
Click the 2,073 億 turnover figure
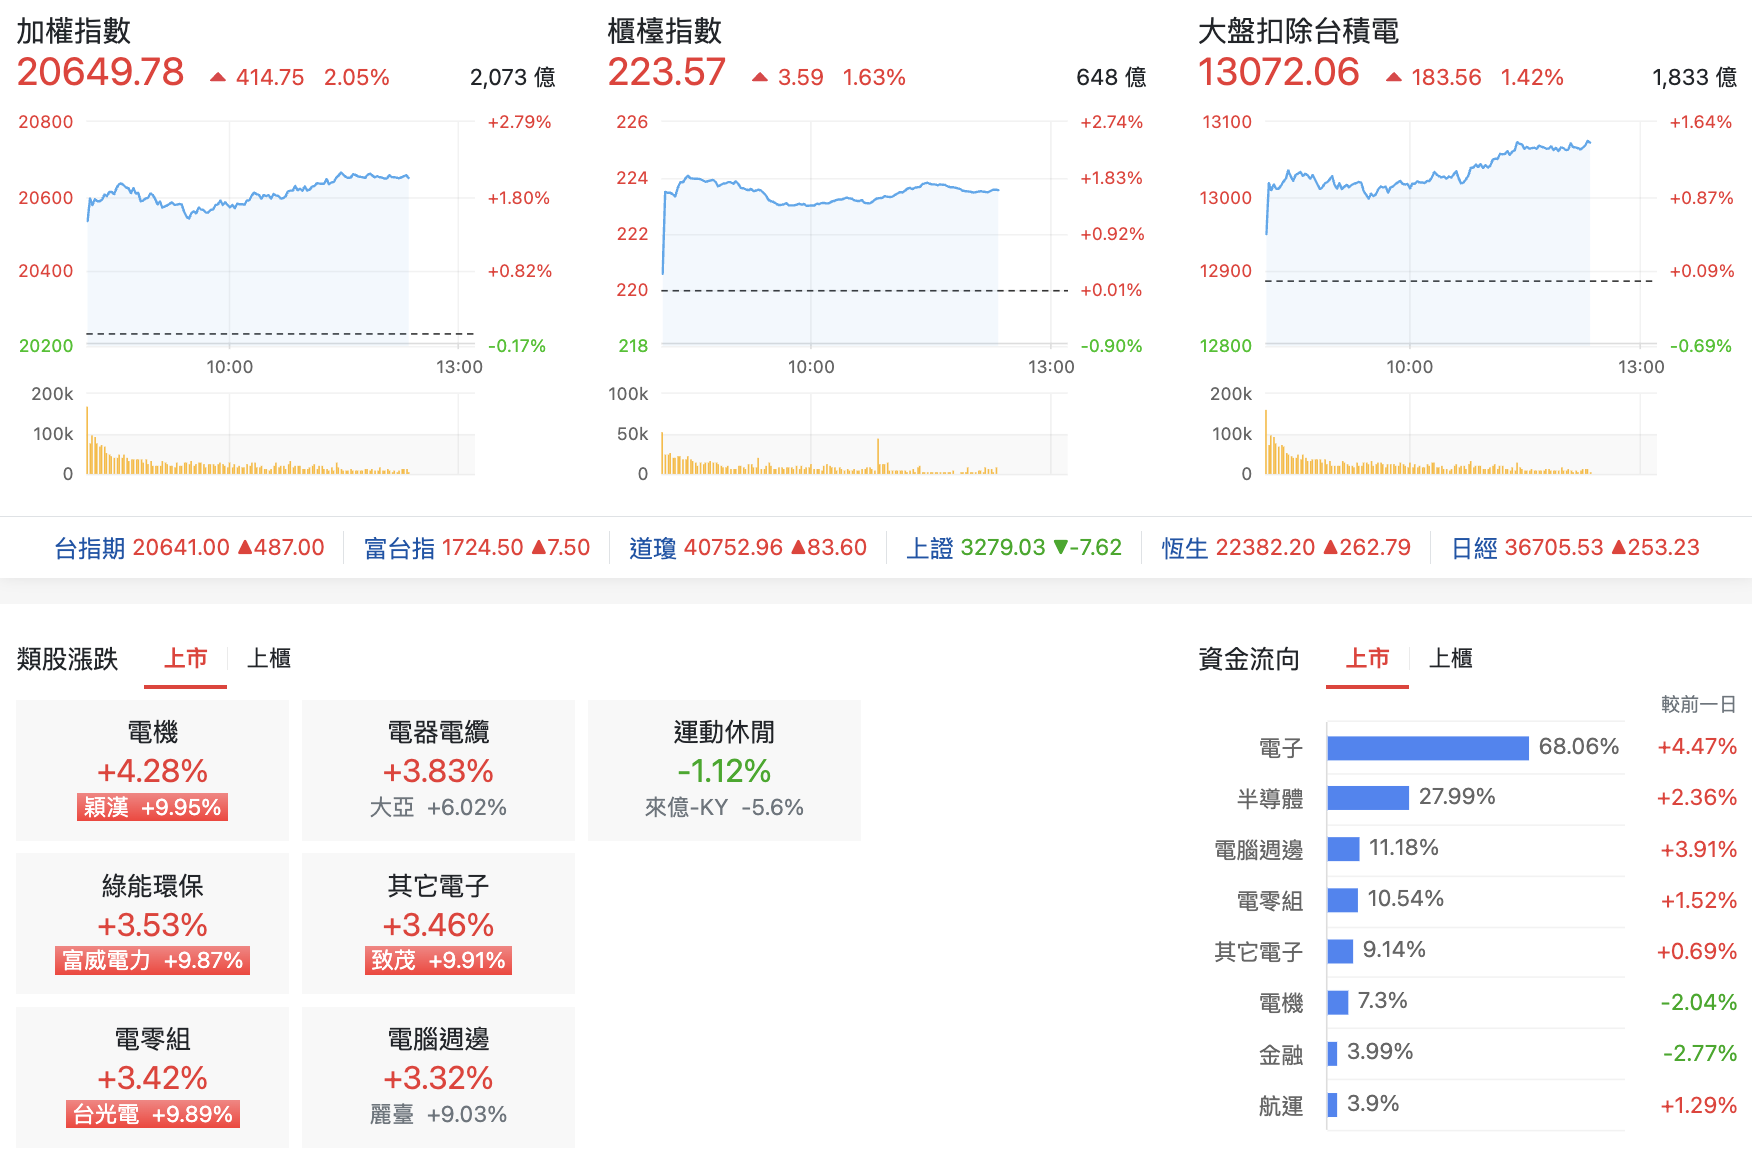click(512, 77)
